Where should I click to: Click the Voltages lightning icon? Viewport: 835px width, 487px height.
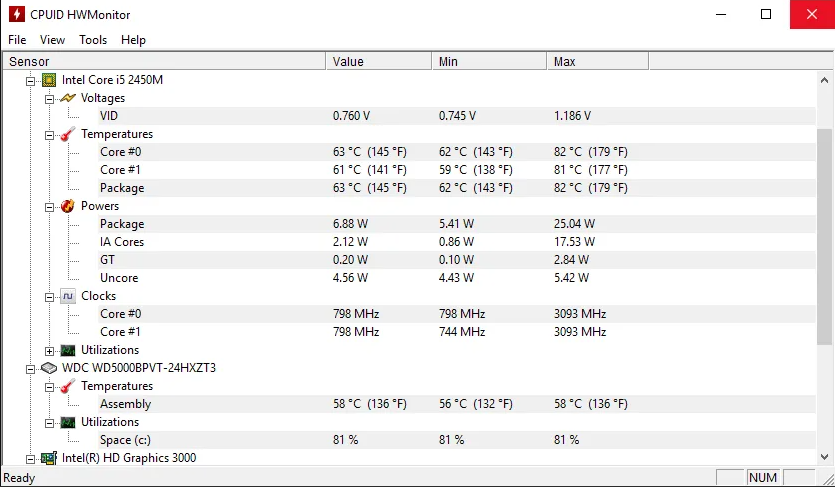tap(68, 98)
